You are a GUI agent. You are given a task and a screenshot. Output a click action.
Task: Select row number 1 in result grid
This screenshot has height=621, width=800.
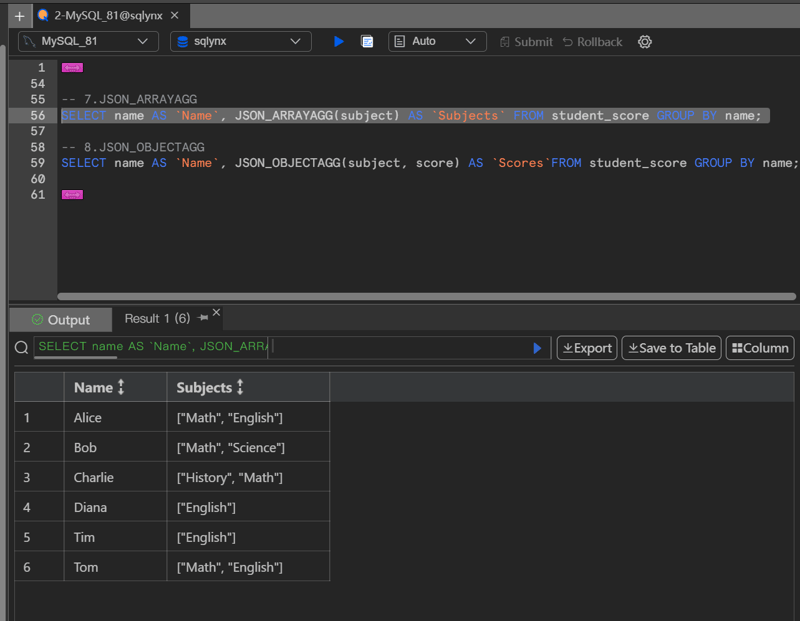39,417
